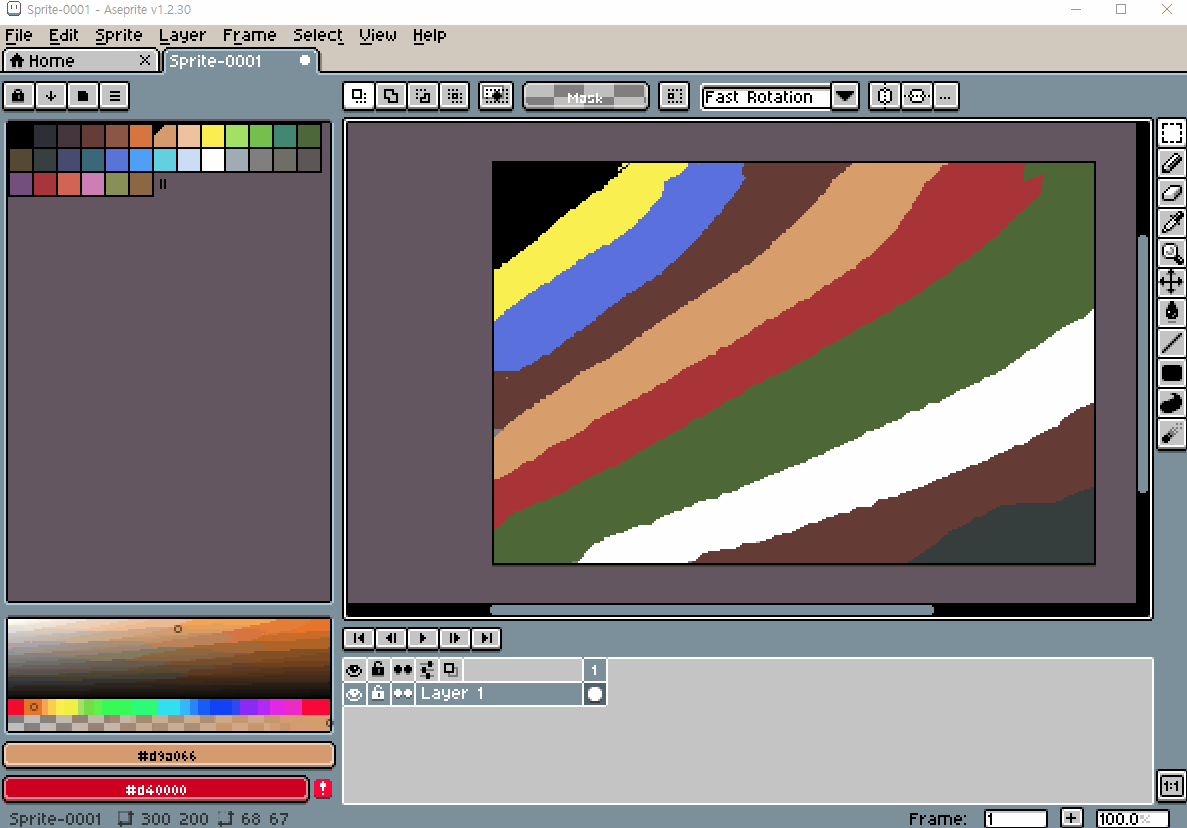Toggle opaque transparent color button
This screenshot has width=1187, height=828.
pyautogui.click(x=496, y=96)
